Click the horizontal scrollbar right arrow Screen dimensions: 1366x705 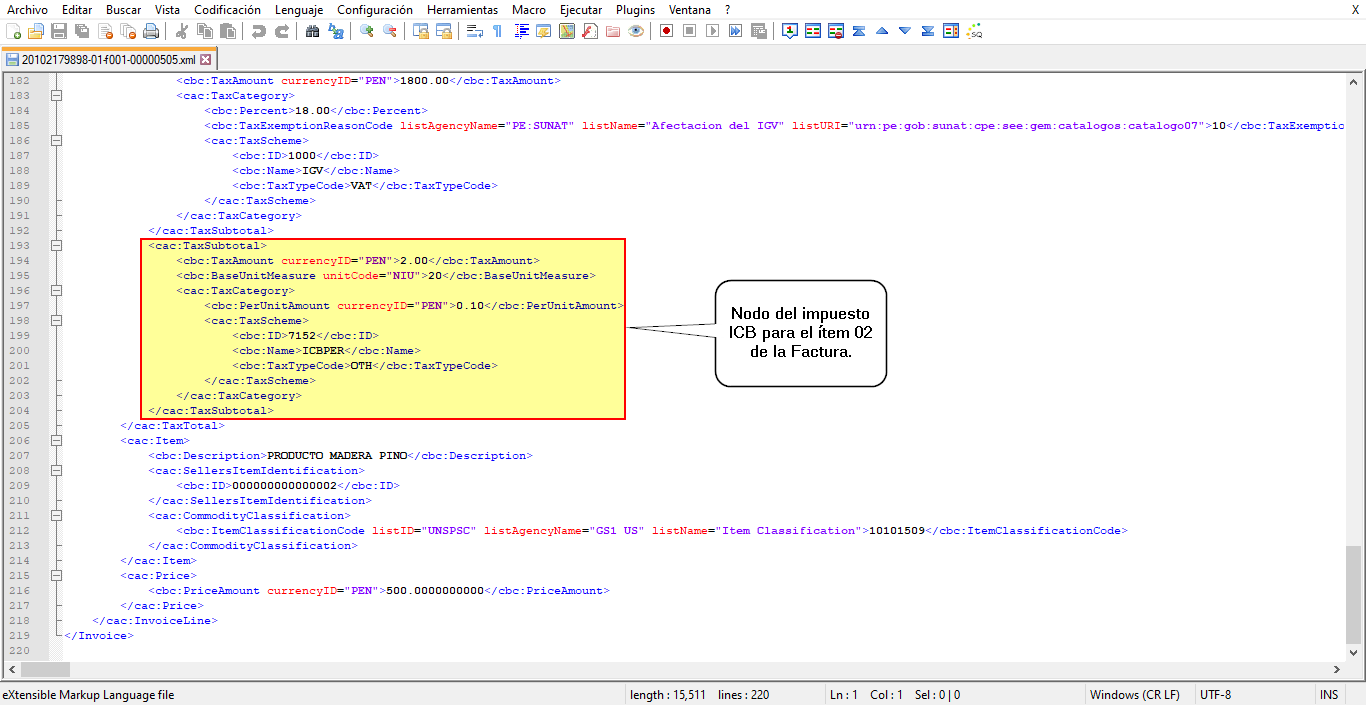click(x=1337, y=669)
